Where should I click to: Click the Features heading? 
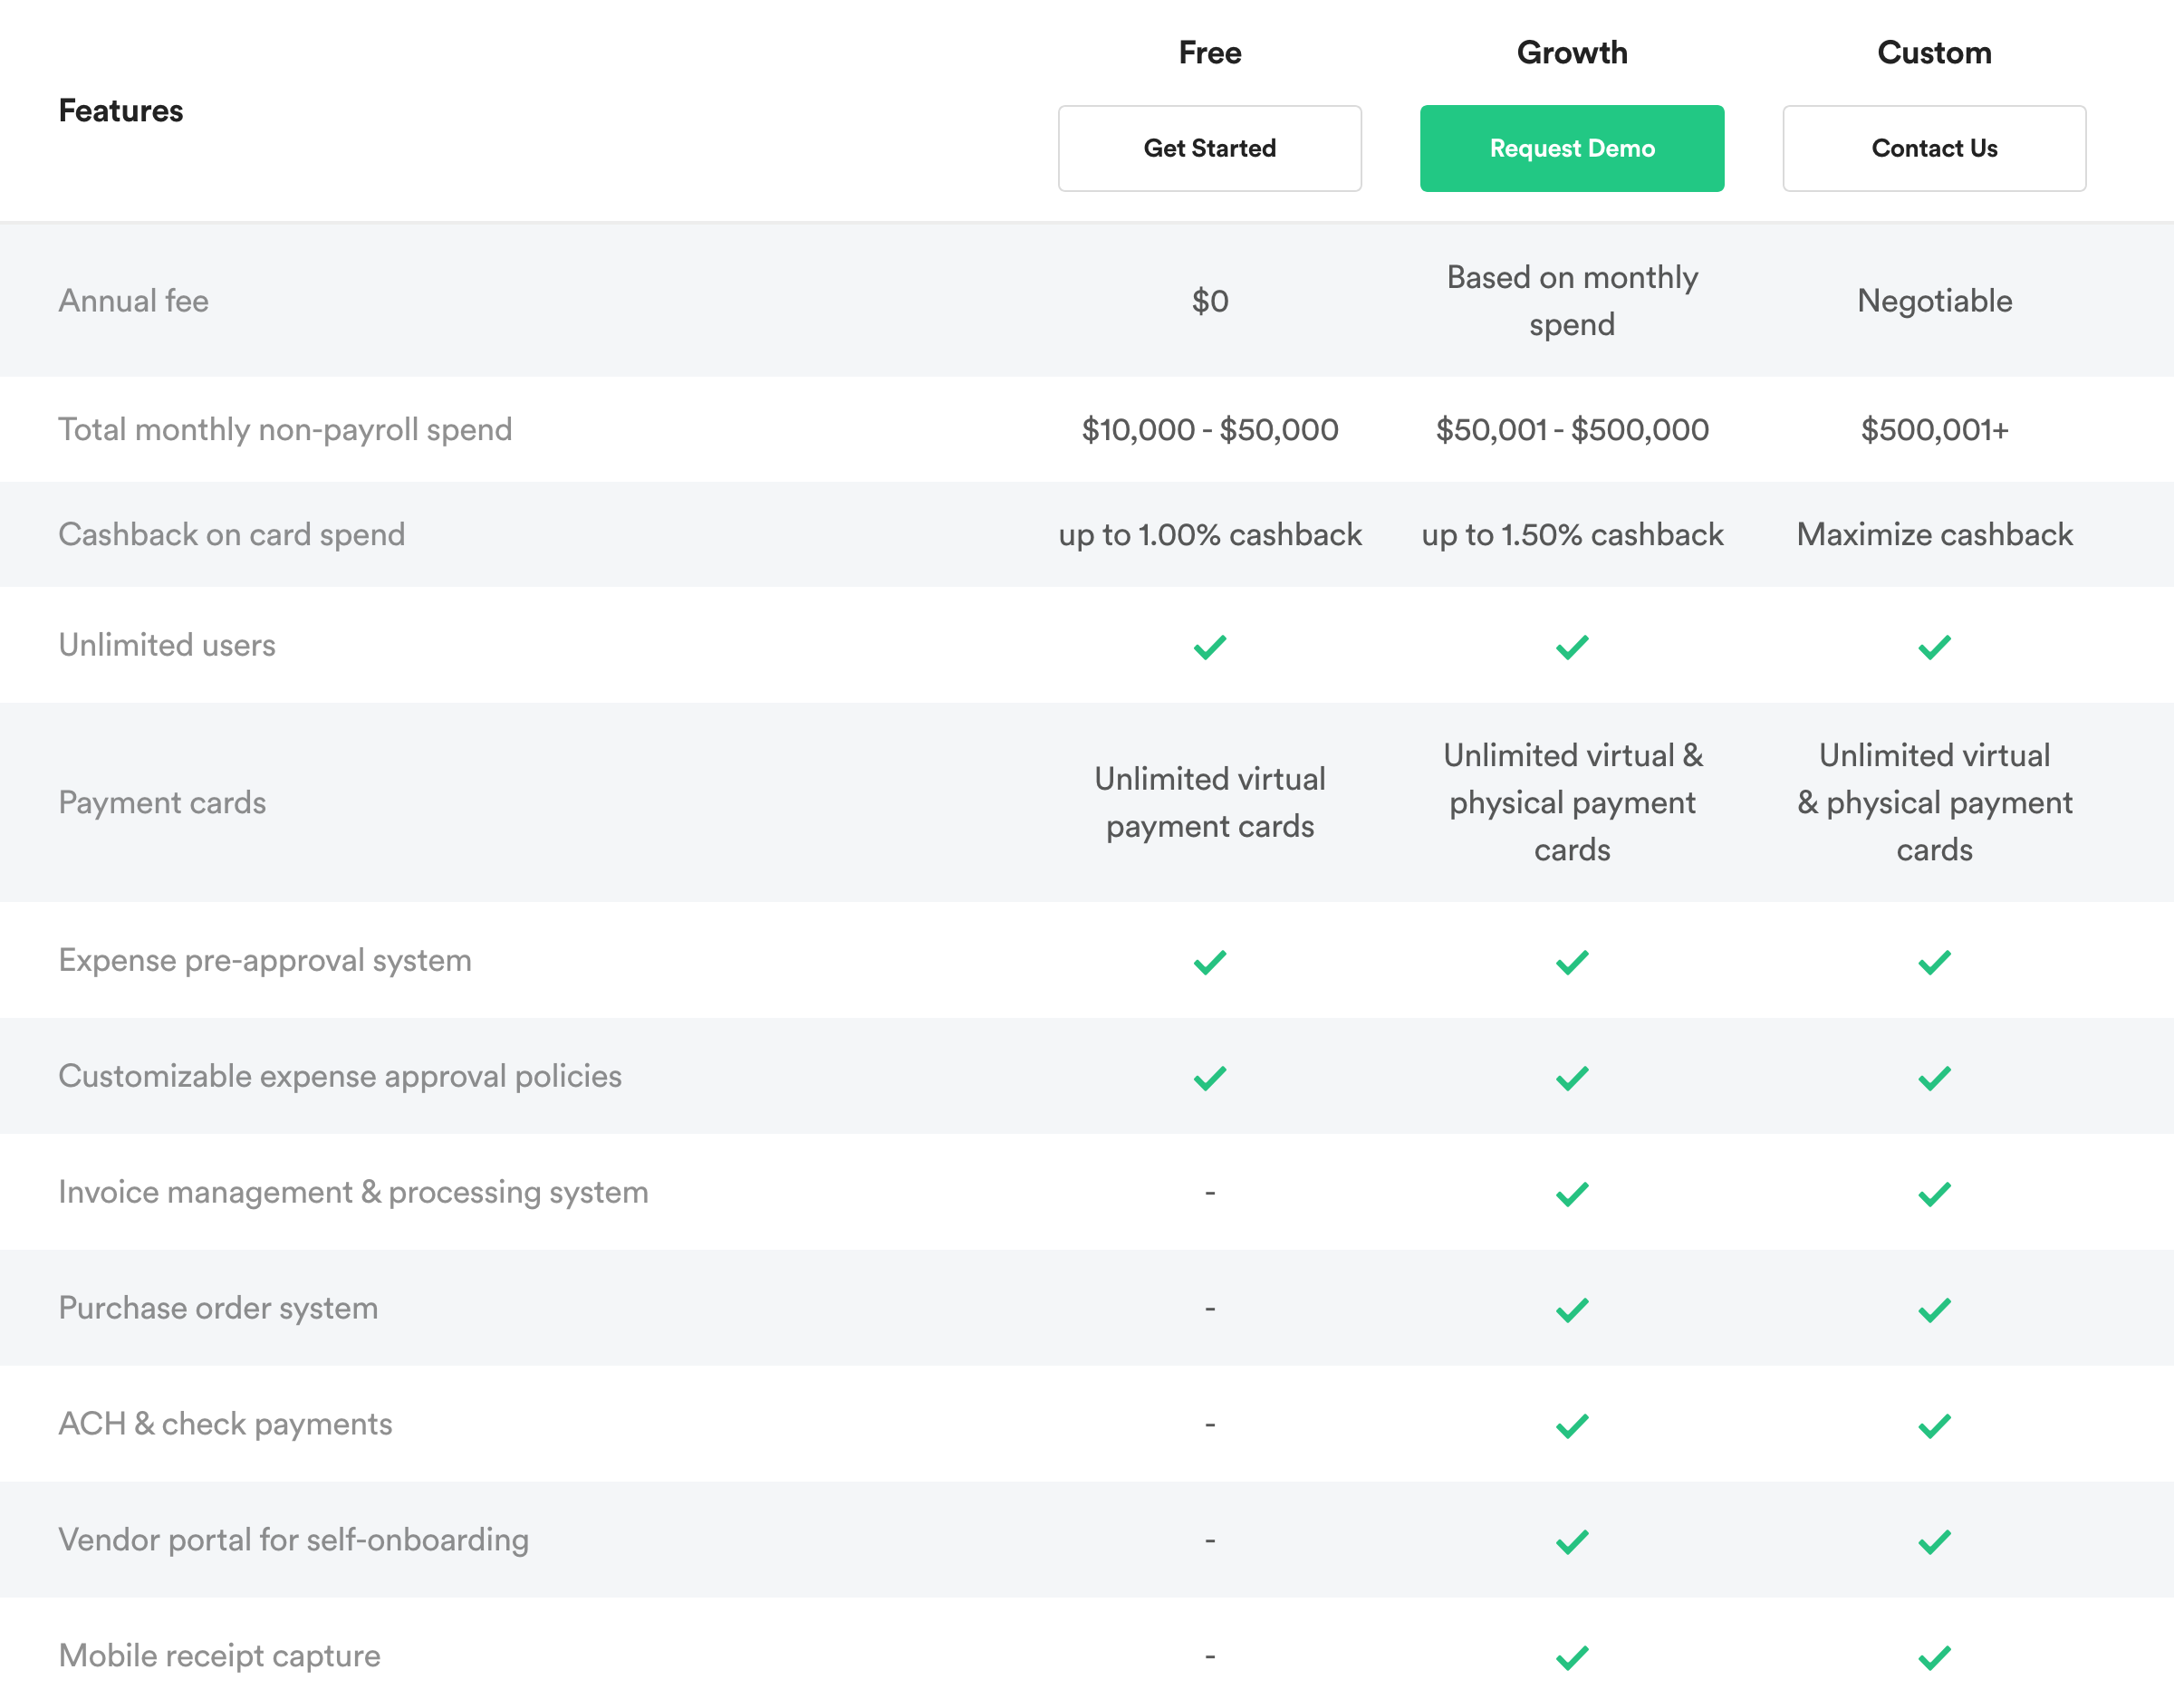[121, 110]
